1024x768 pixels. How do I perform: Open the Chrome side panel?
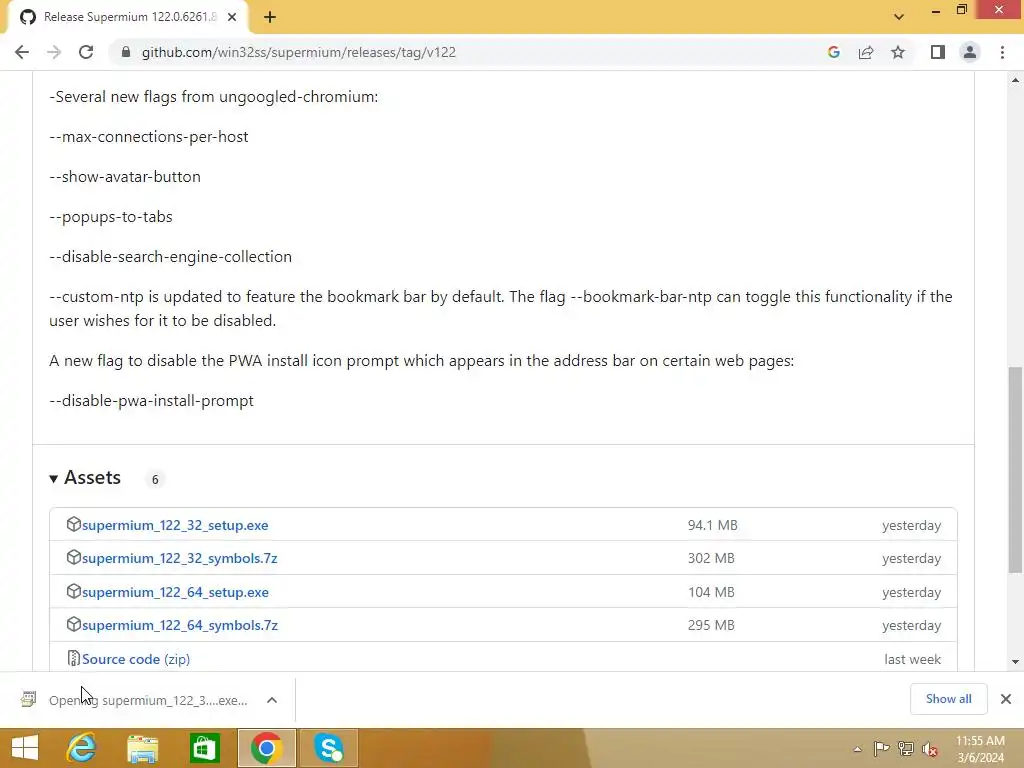click(938, 52)
